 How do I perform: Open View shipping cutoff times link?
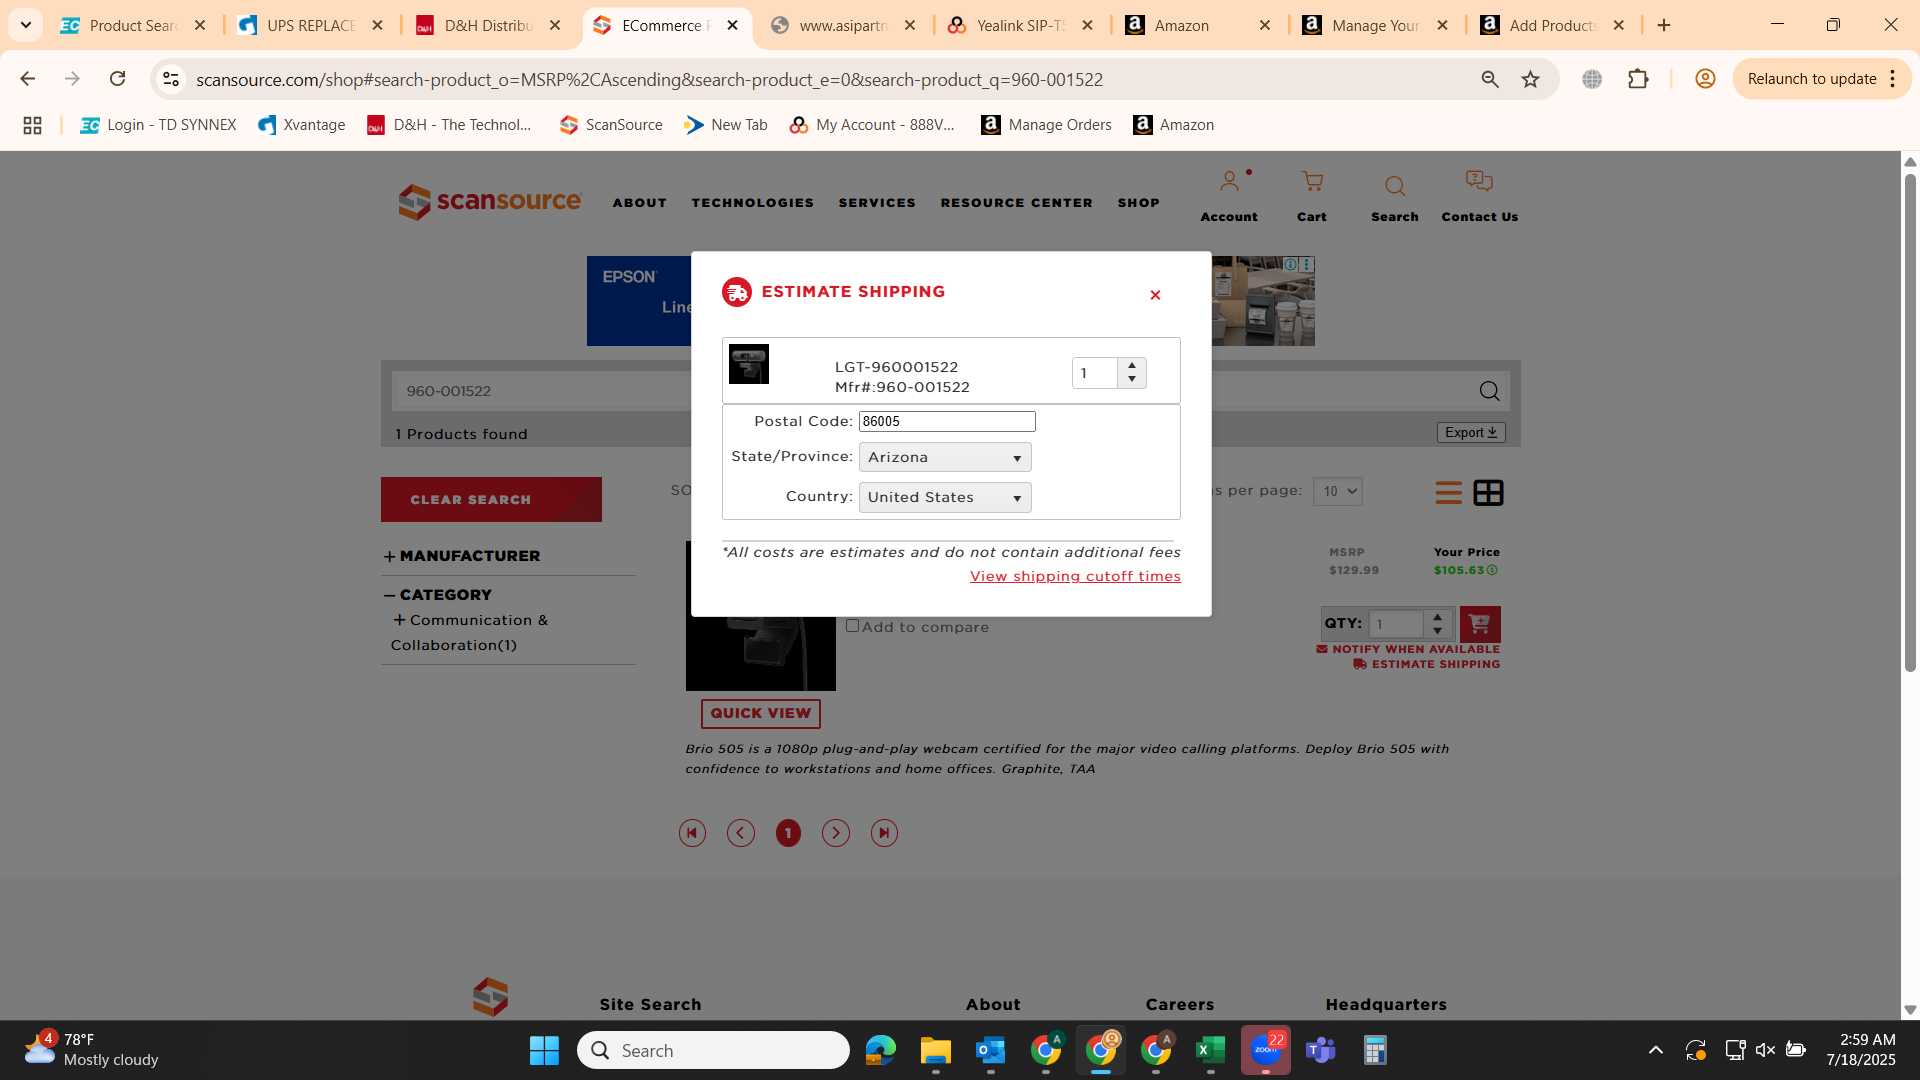(1075, 577)
